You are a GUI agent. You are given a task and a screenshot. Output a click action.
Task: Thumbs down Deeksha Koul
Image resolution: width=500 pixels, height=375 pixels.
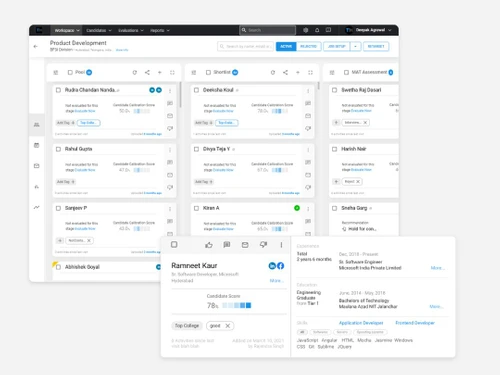308,128
